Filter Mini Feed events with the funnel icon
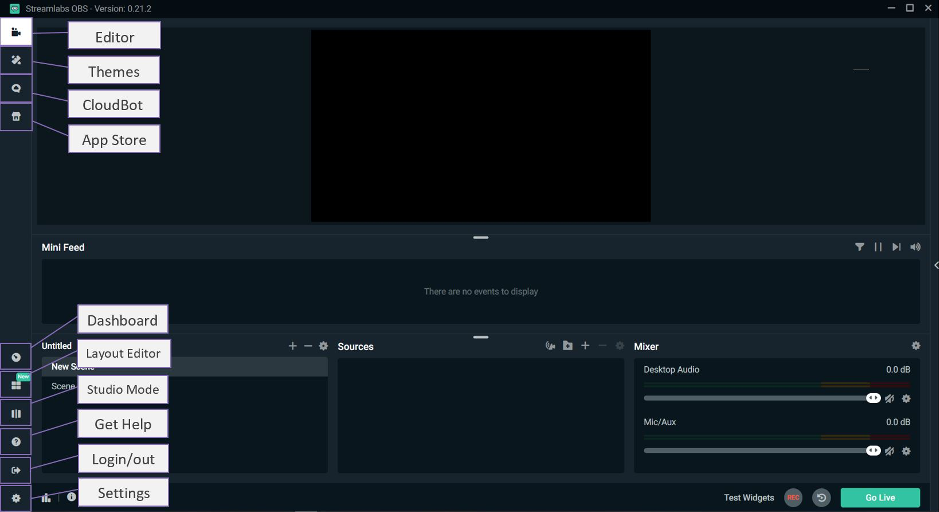 tap(859, 247)
